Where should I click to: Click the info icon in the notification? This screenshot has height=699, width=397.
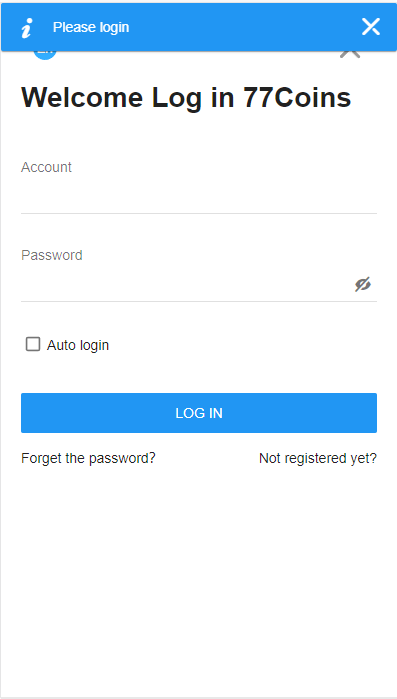coord(27,28)
